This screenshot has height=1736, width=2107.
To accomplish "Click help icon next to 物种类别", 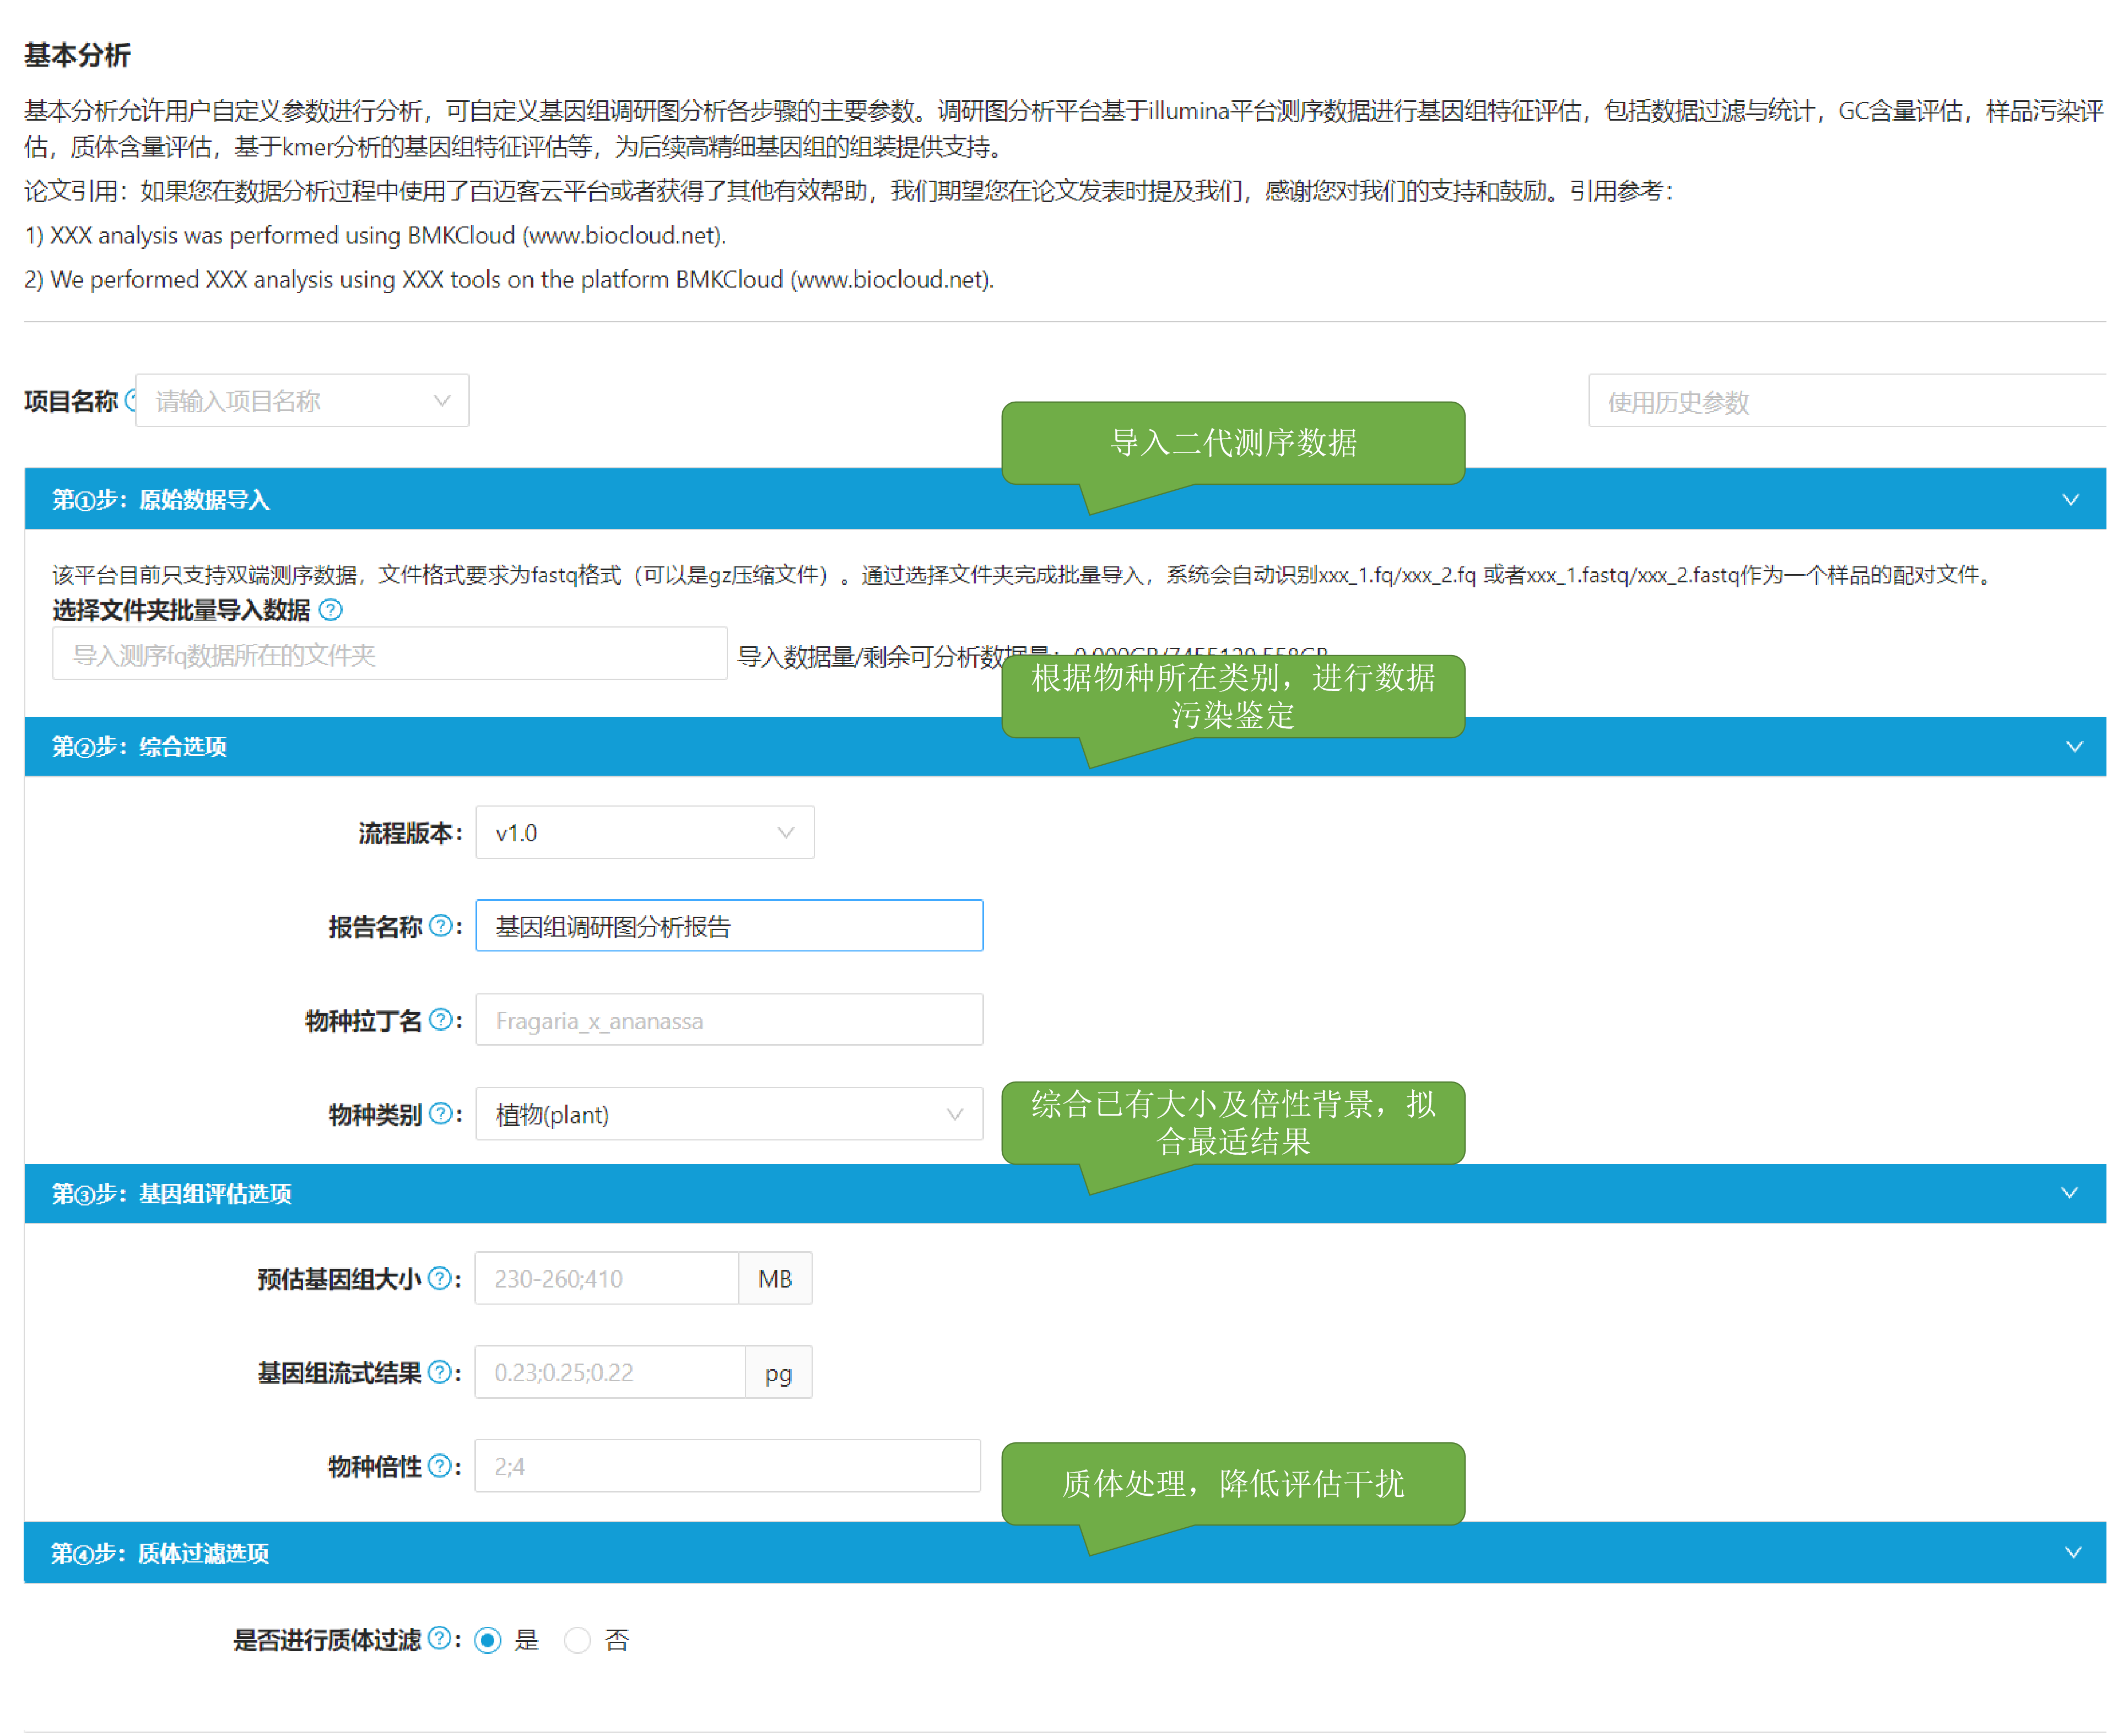I will pyautogui.click(x=440, y=1114).
